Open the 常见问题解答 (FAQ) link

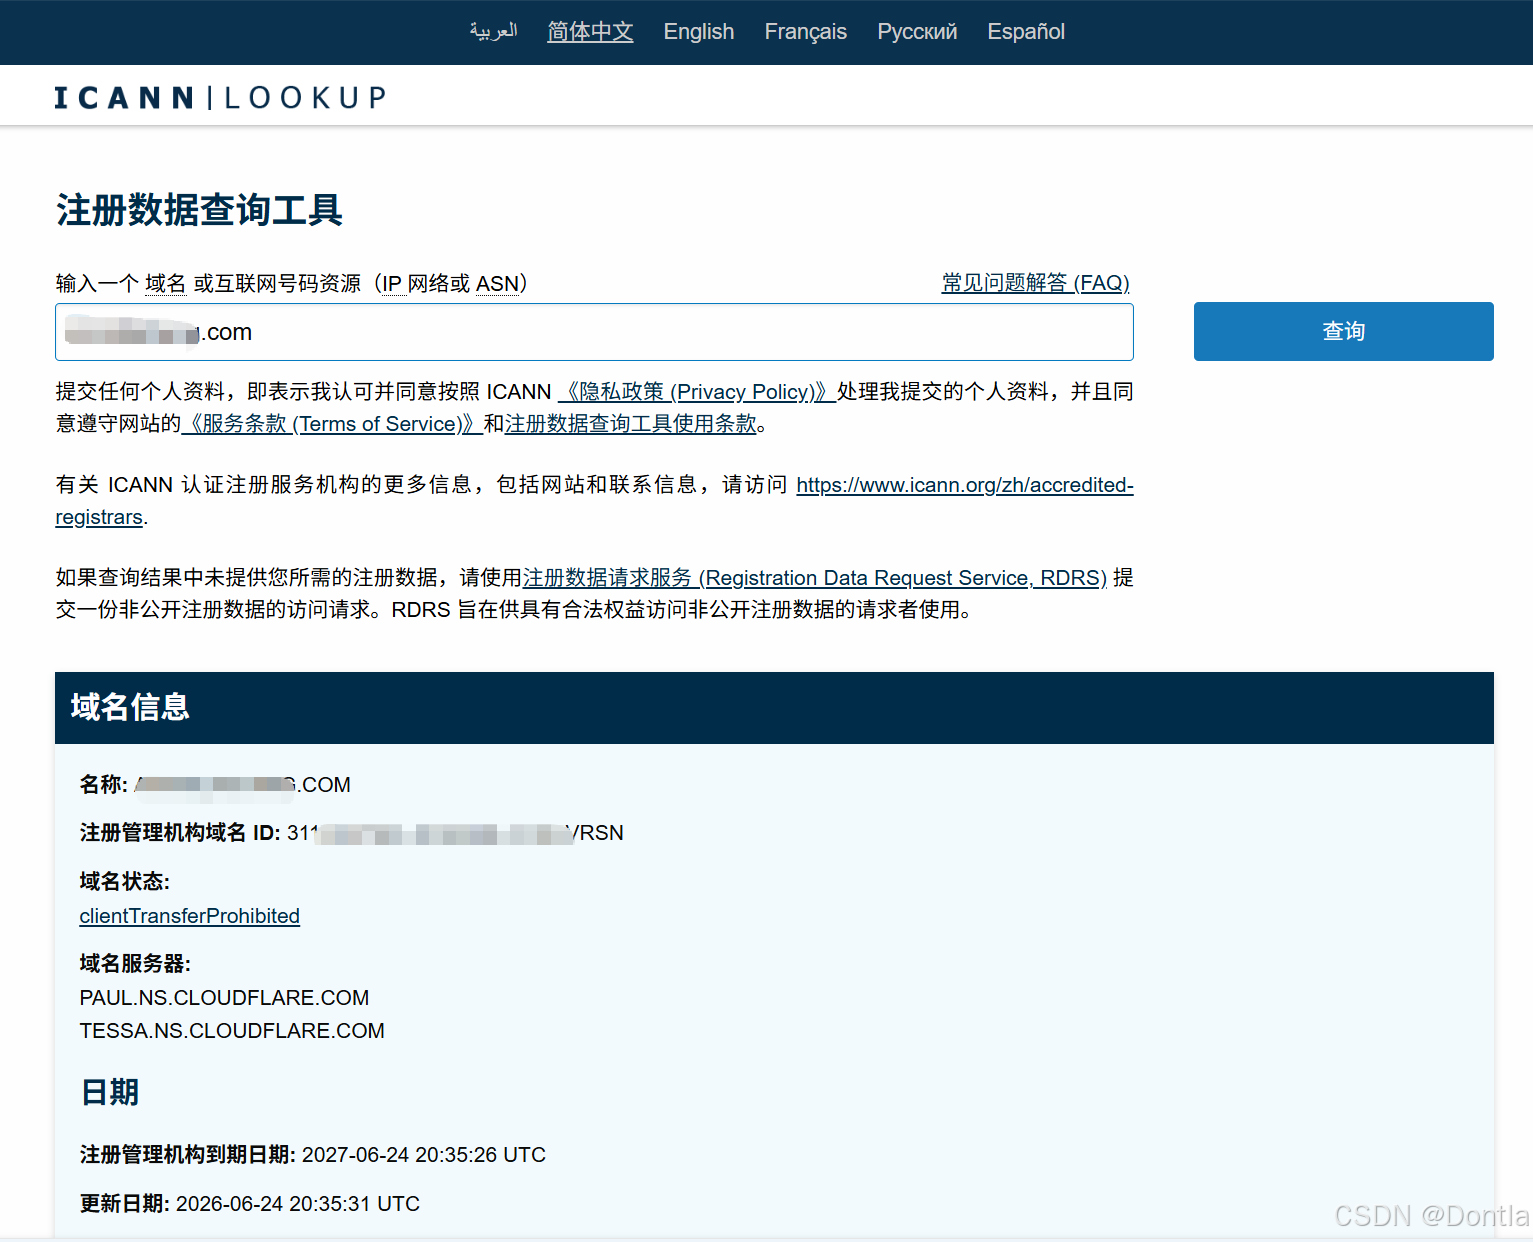[1035, 283]
